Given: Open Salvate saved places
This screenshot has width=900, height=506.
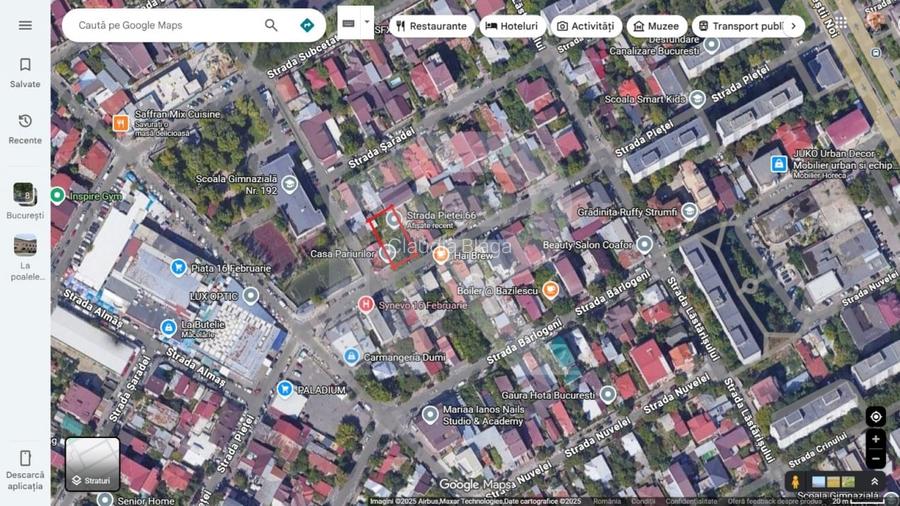Looking at the screenshot, I should tap(25, 73).
